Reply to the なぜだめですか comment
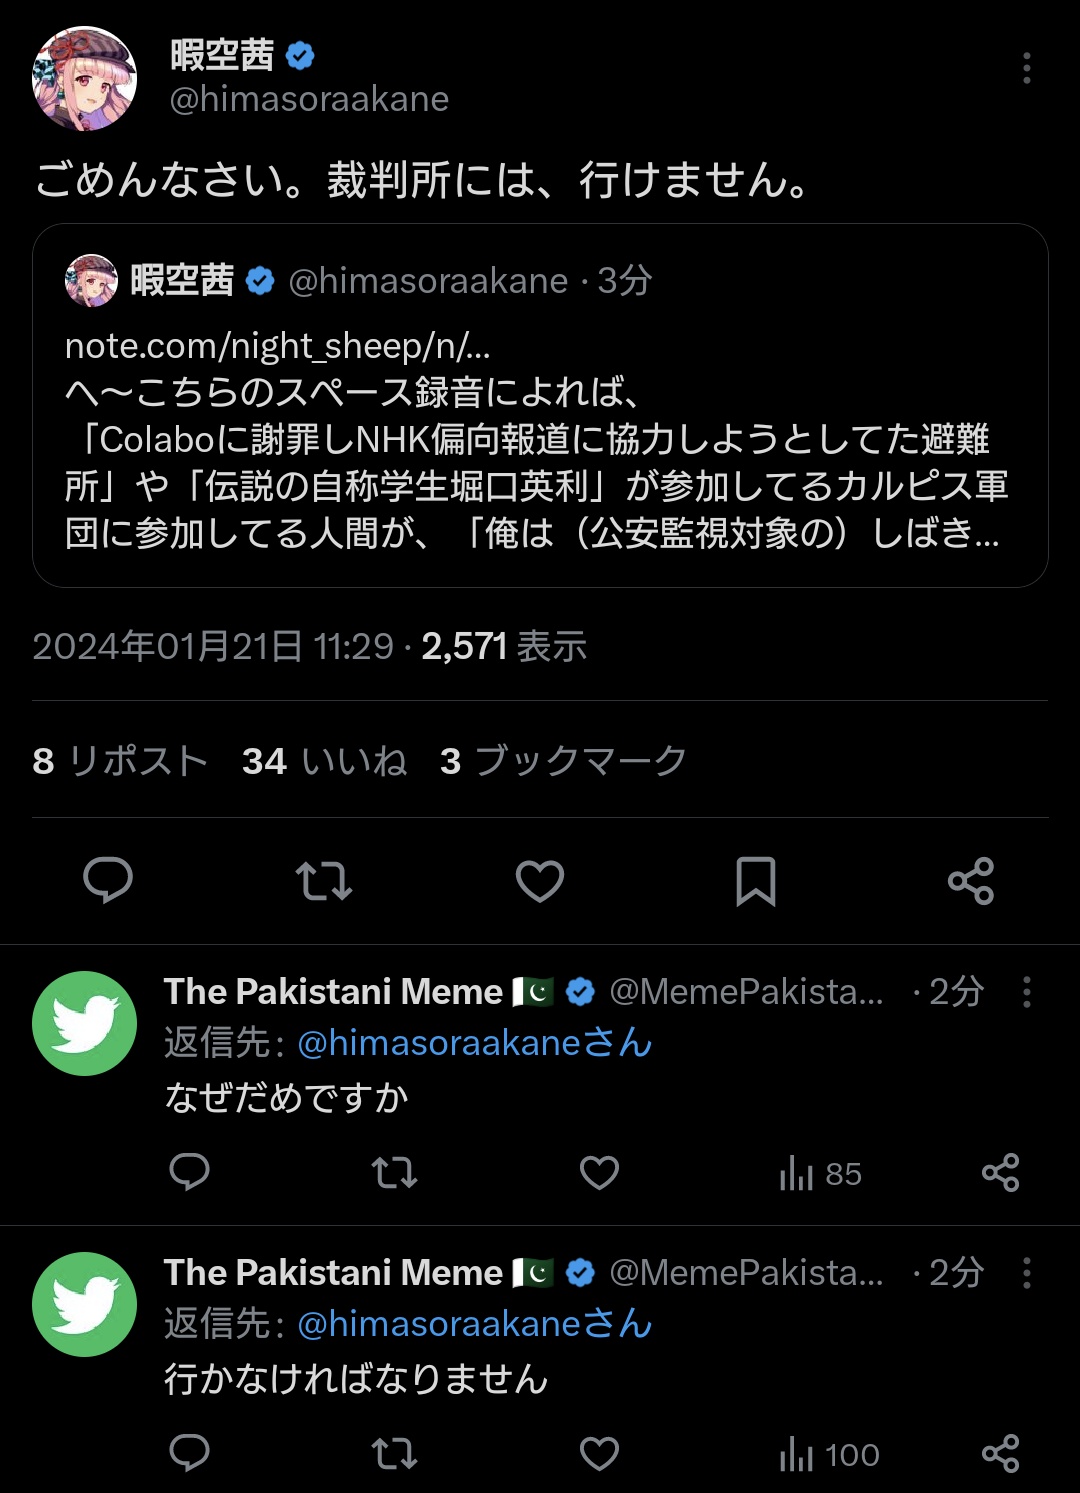The height and width of the screenshot is (1493, 1080). click(189, 1172)
